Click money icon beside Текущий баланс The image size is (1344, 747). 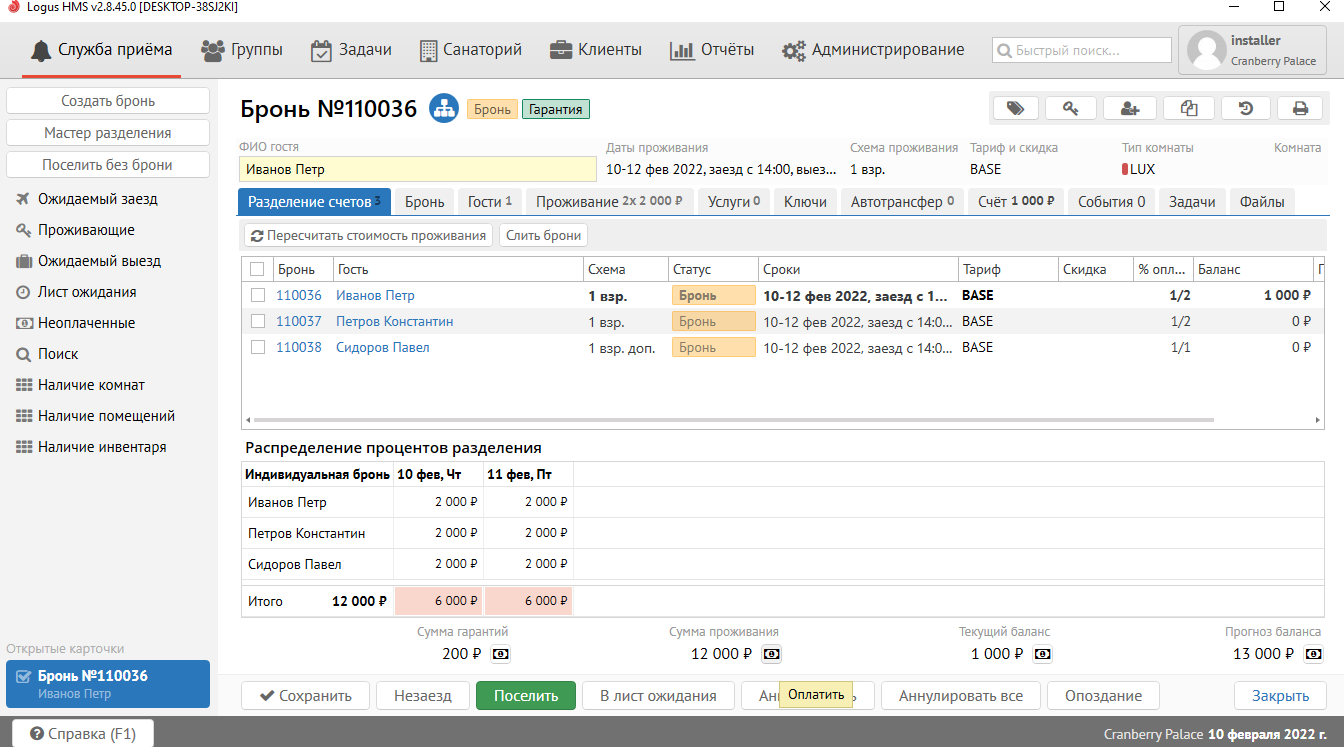click(1042, 654)
